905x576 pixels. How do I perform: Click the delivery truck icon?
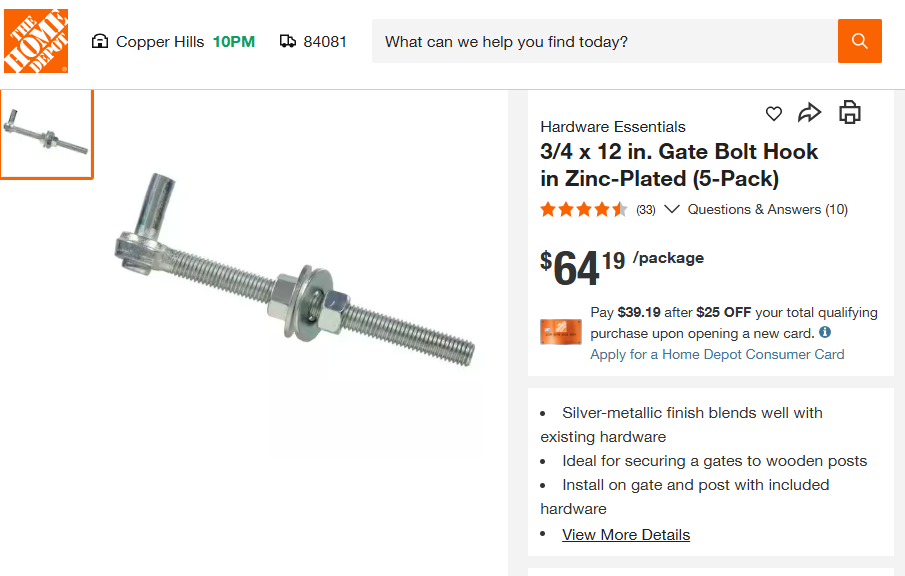288,42
